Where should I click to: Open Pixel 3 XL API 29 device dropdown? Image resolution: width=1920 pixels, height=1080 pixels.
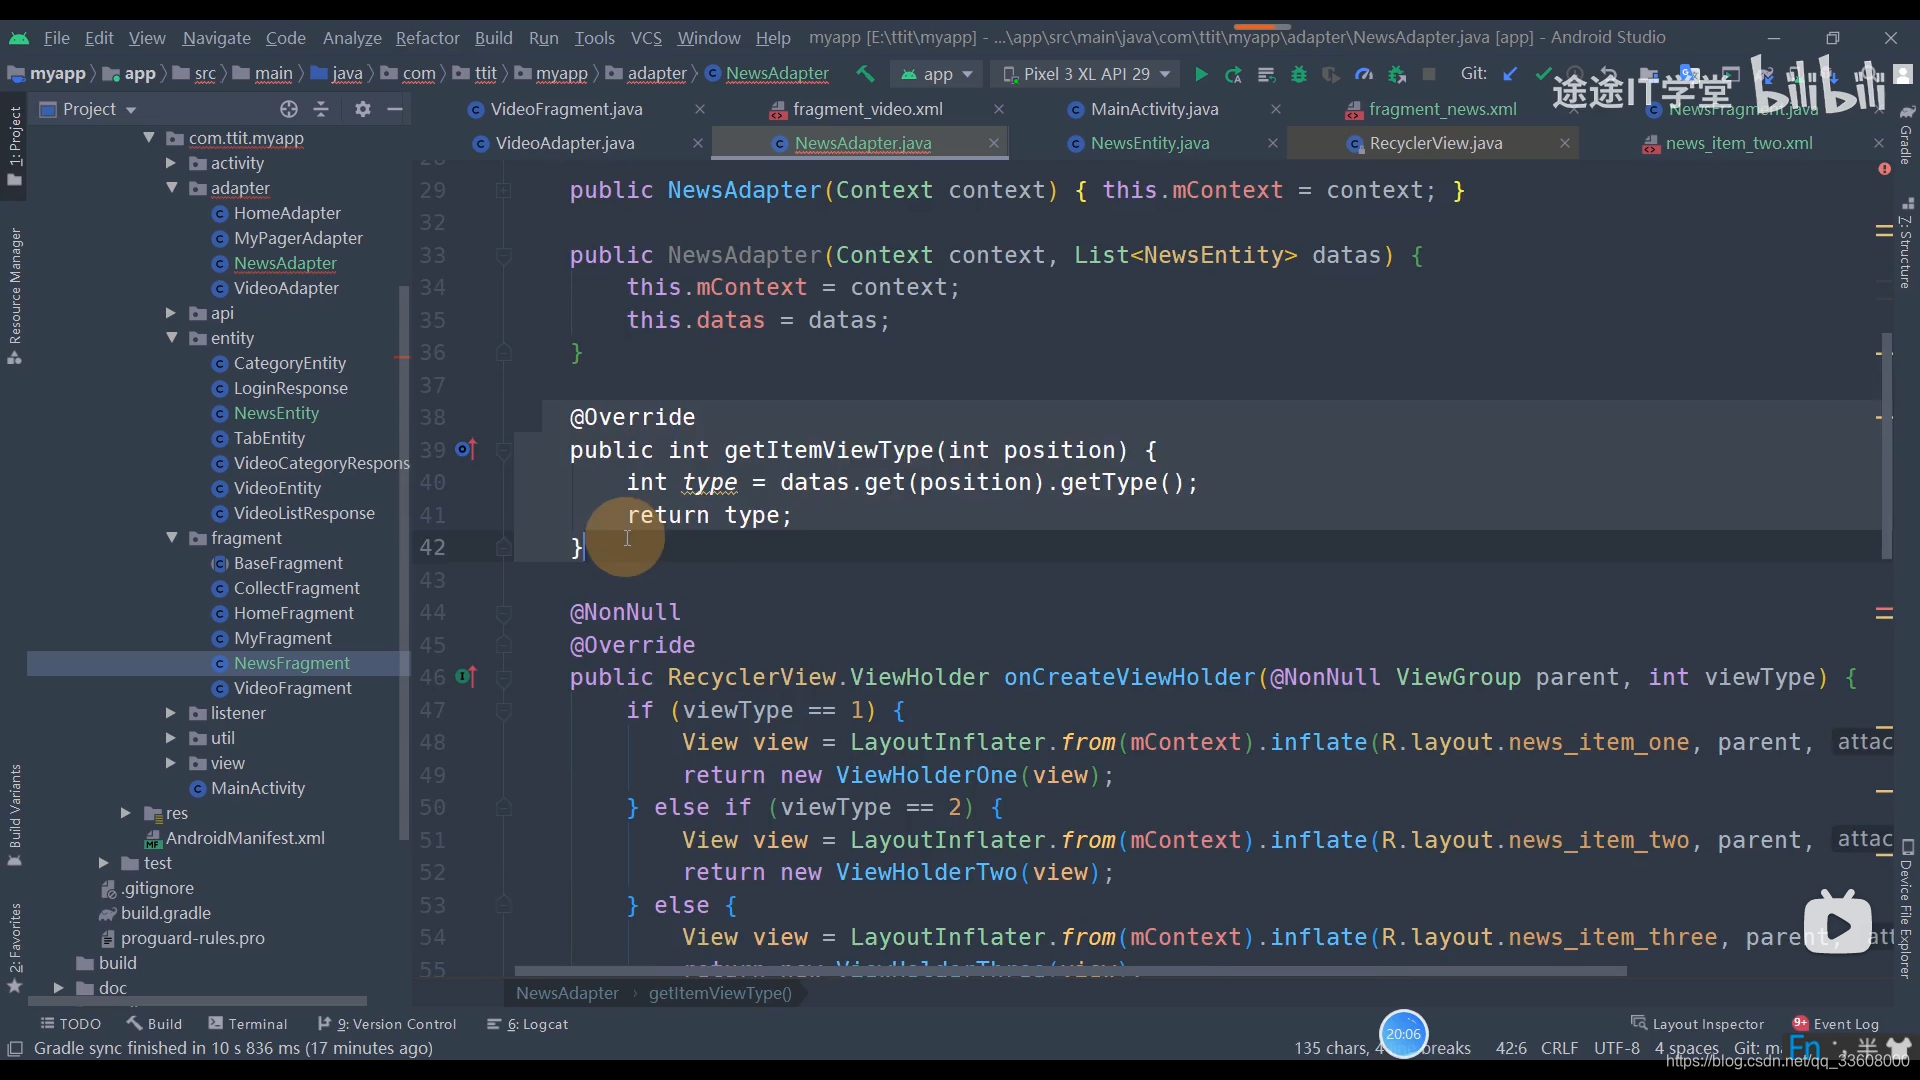click(1086, 74)
